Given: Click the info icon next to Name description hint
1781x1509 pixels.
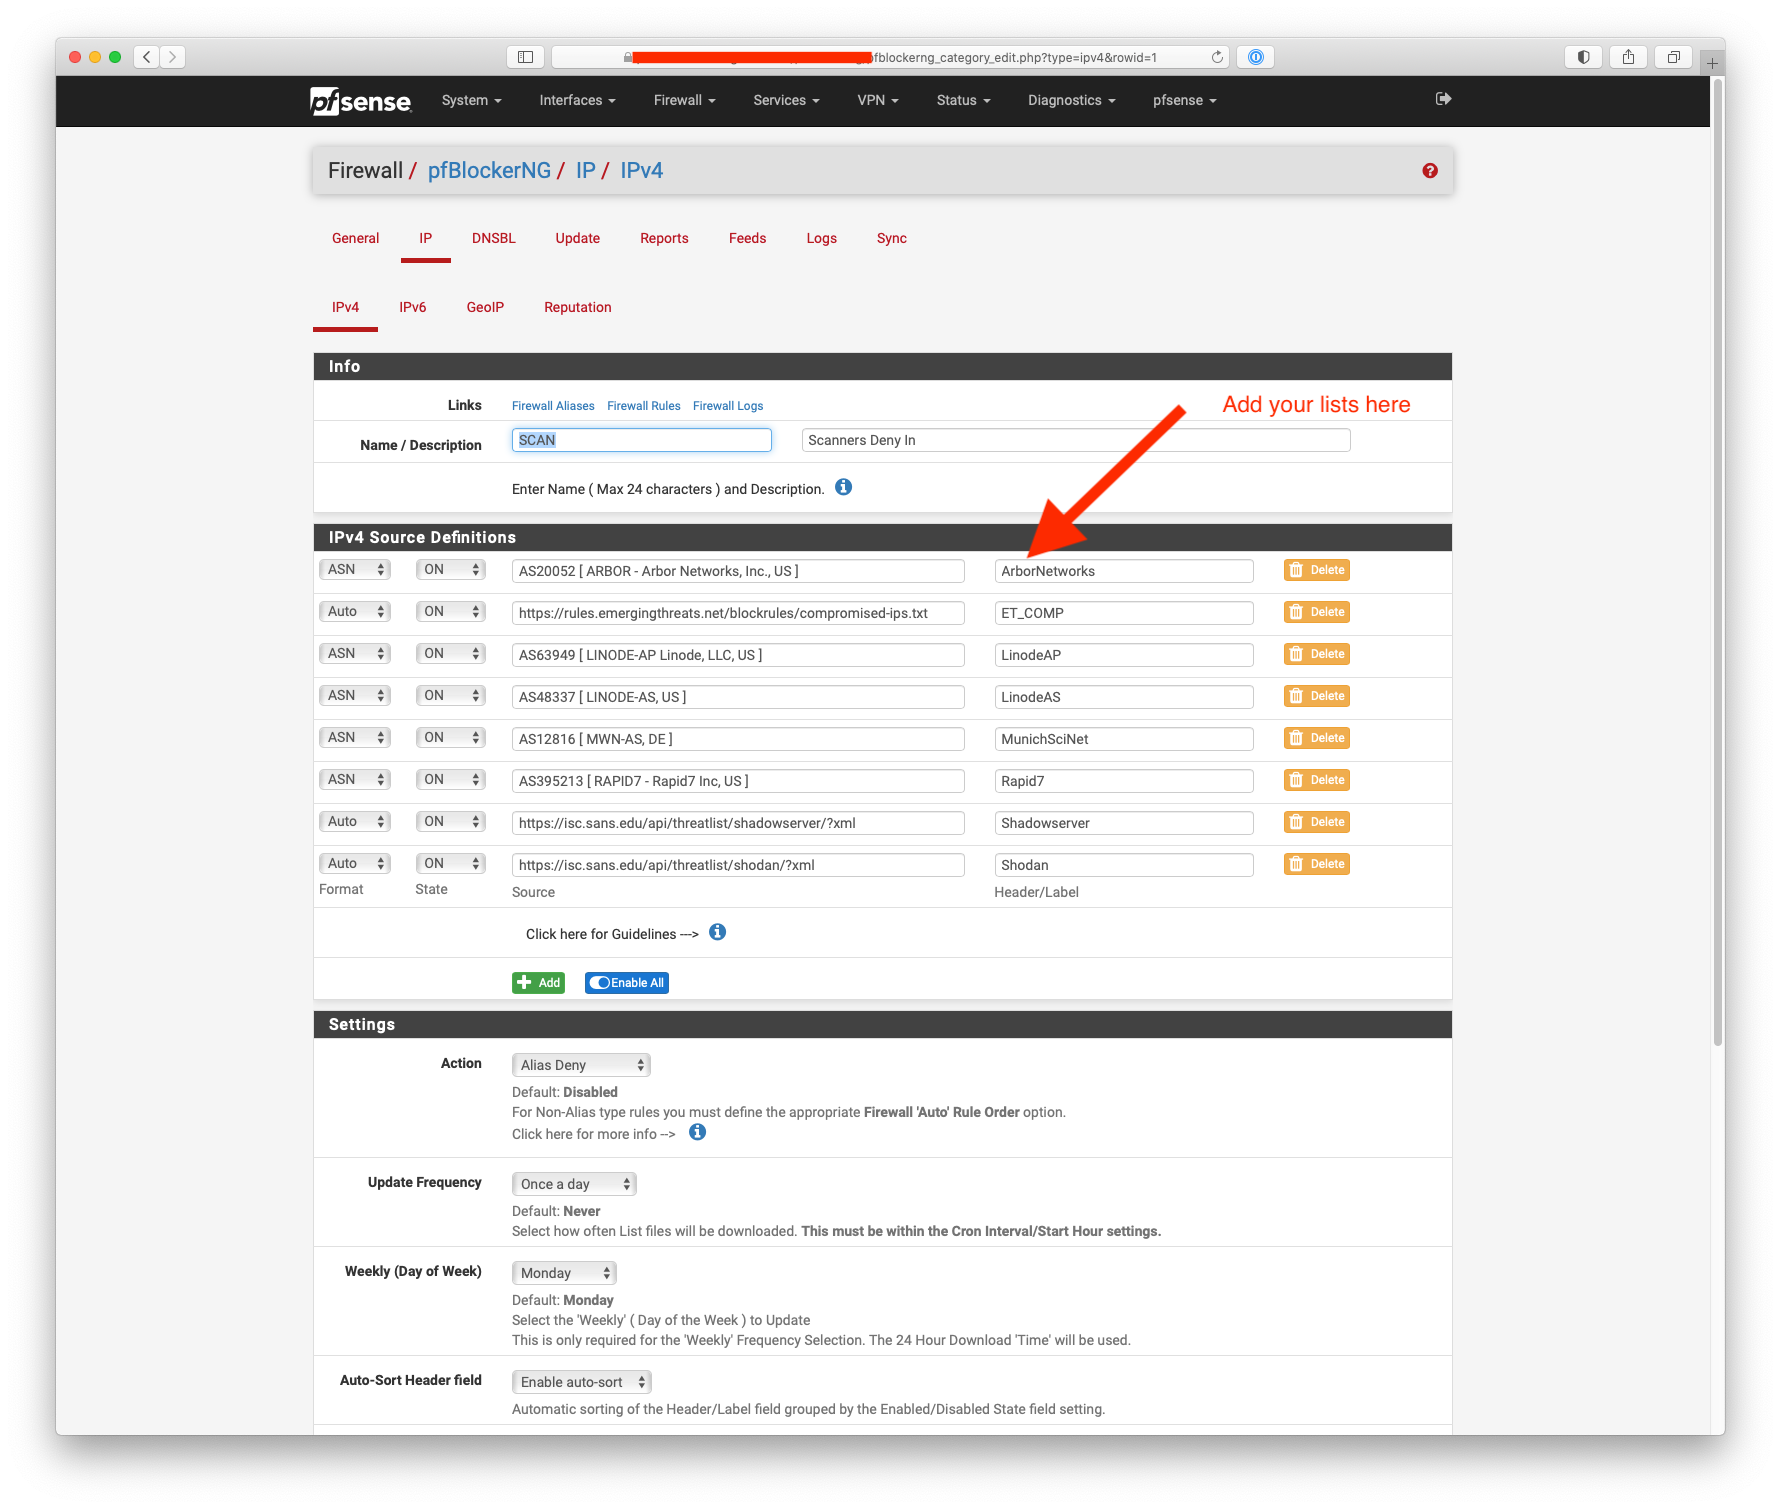Looking at the screenshot, I should [844, 487].
